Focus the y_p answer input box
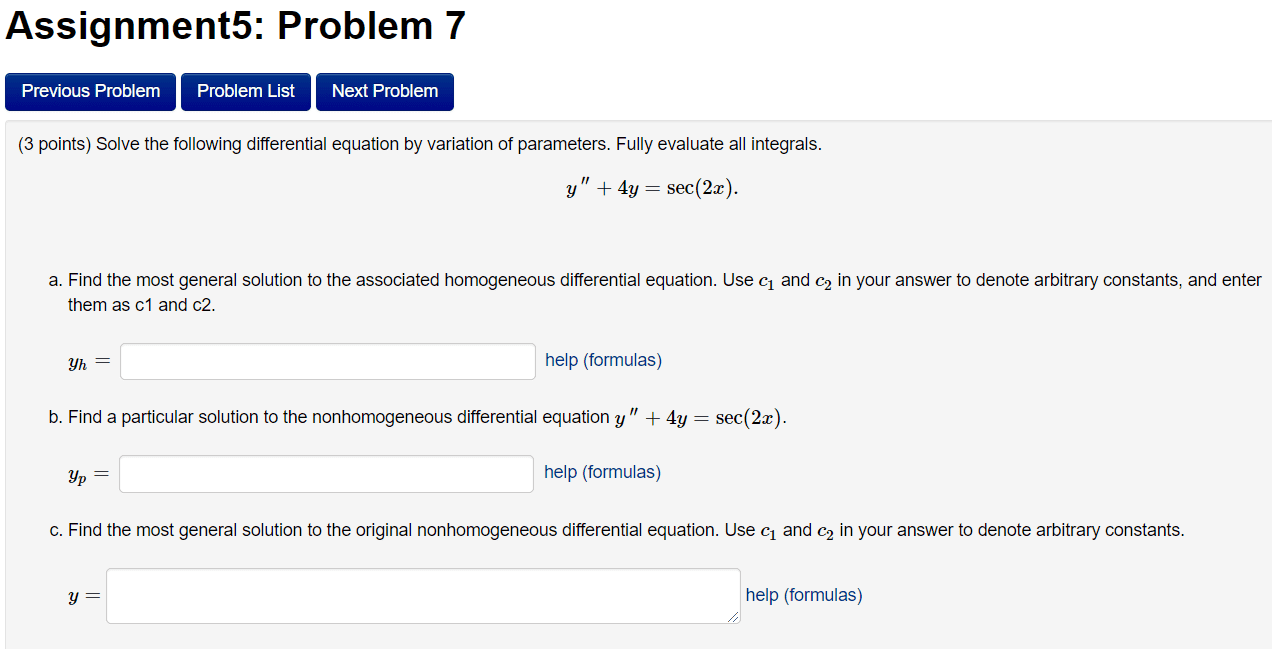 pyautogui.click(x=325, y=473)
